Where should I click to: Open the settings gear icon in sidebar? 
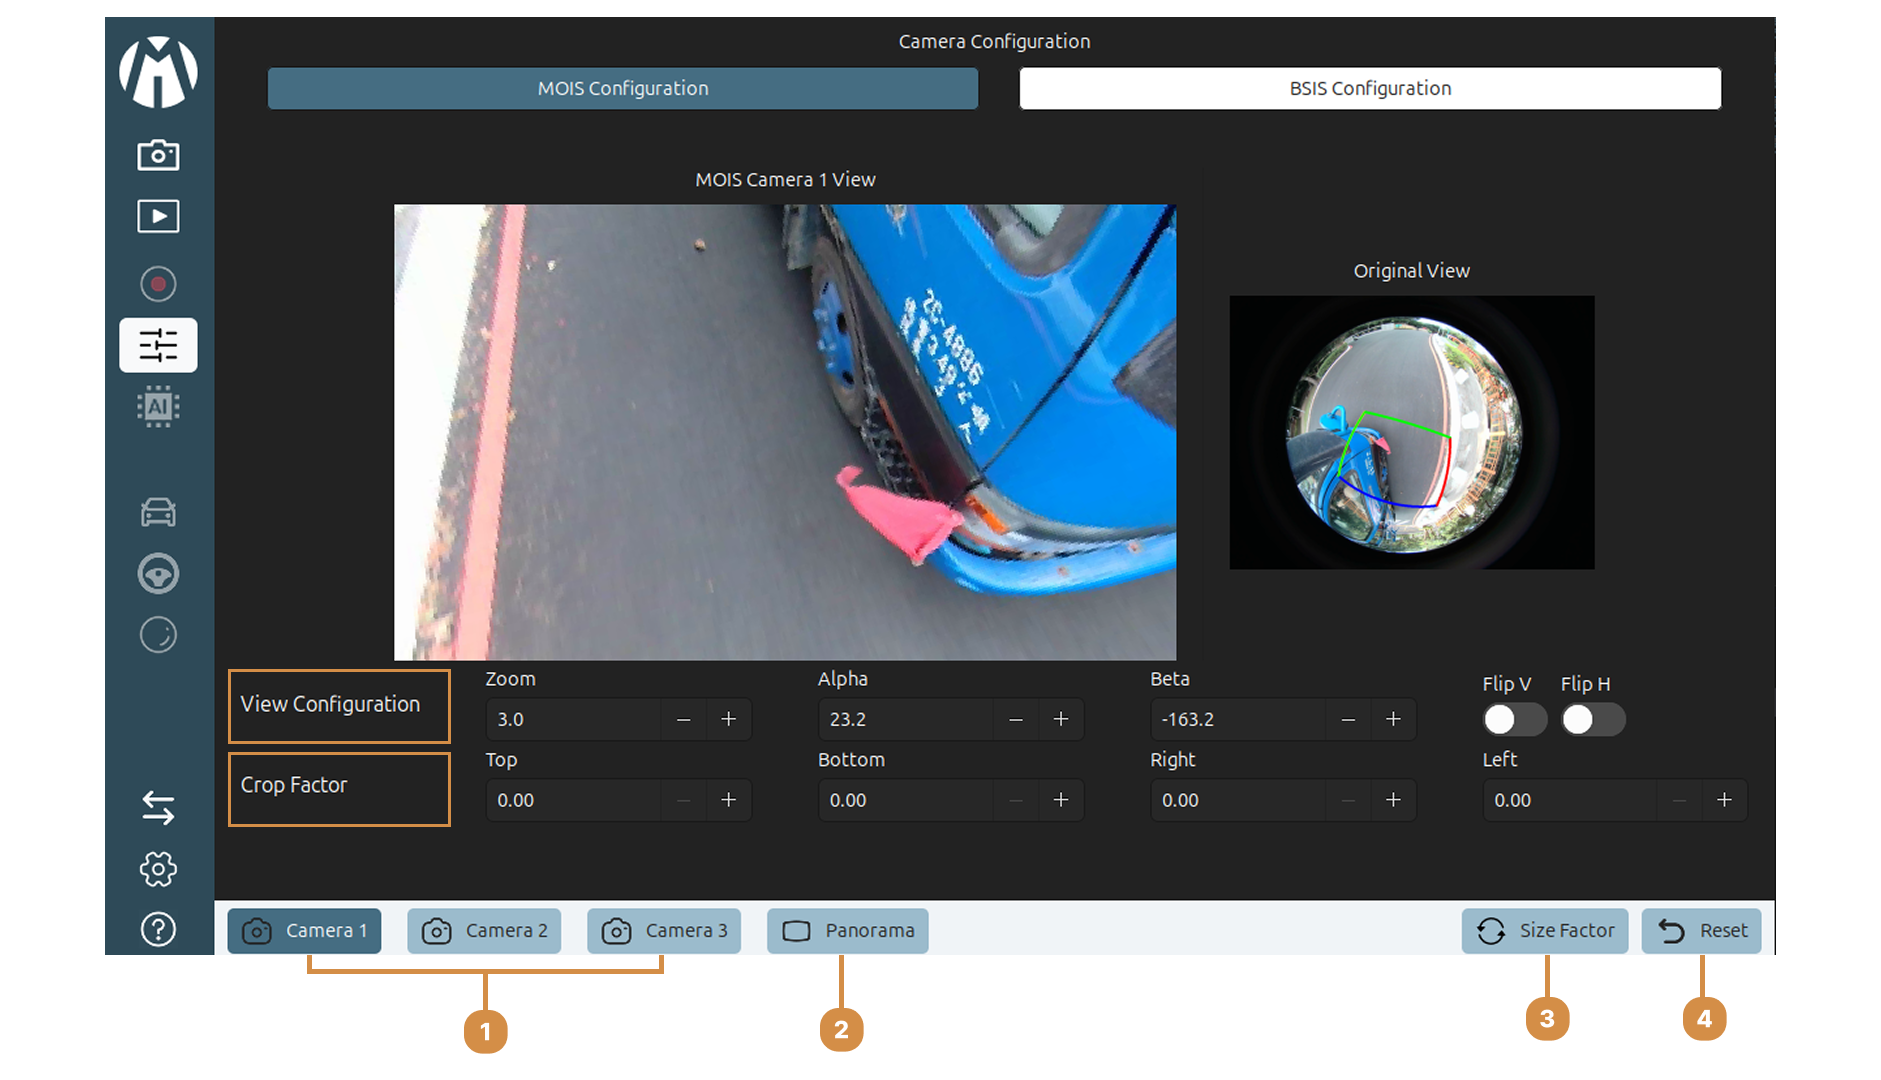pyautogui.click(x=158, y=868)
